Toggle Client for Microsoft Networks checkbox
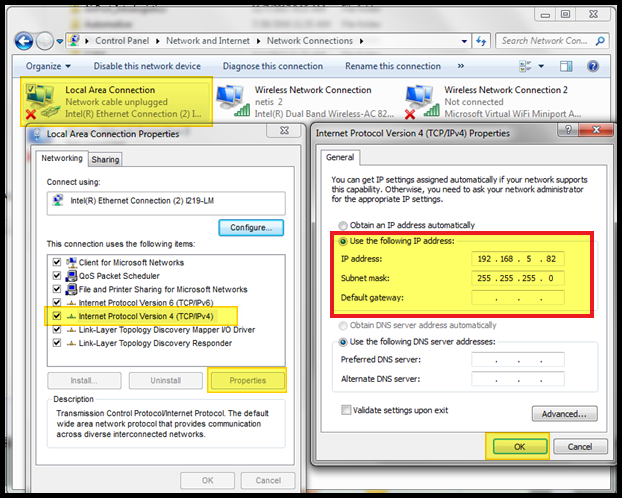The height and width of the screenshot is (498, 622). [57, 262]
